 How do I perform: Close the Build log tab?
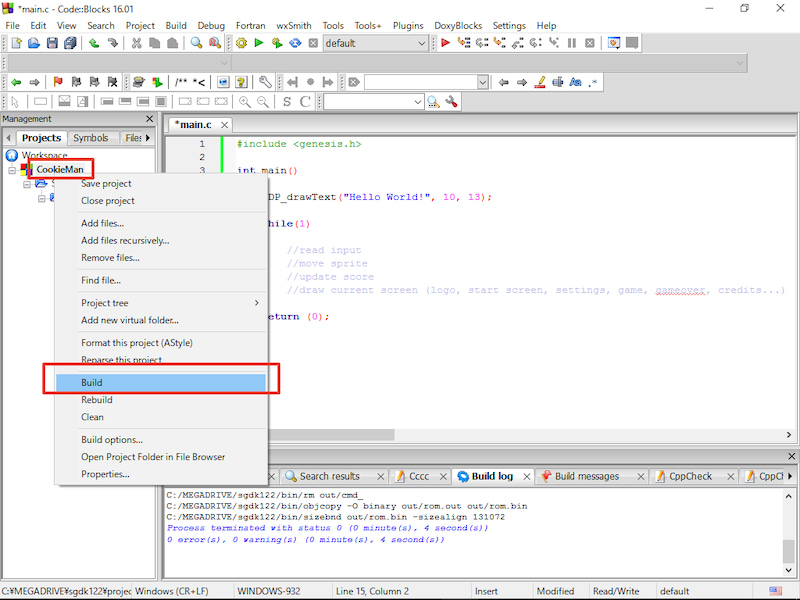click(x=527, y=477)
